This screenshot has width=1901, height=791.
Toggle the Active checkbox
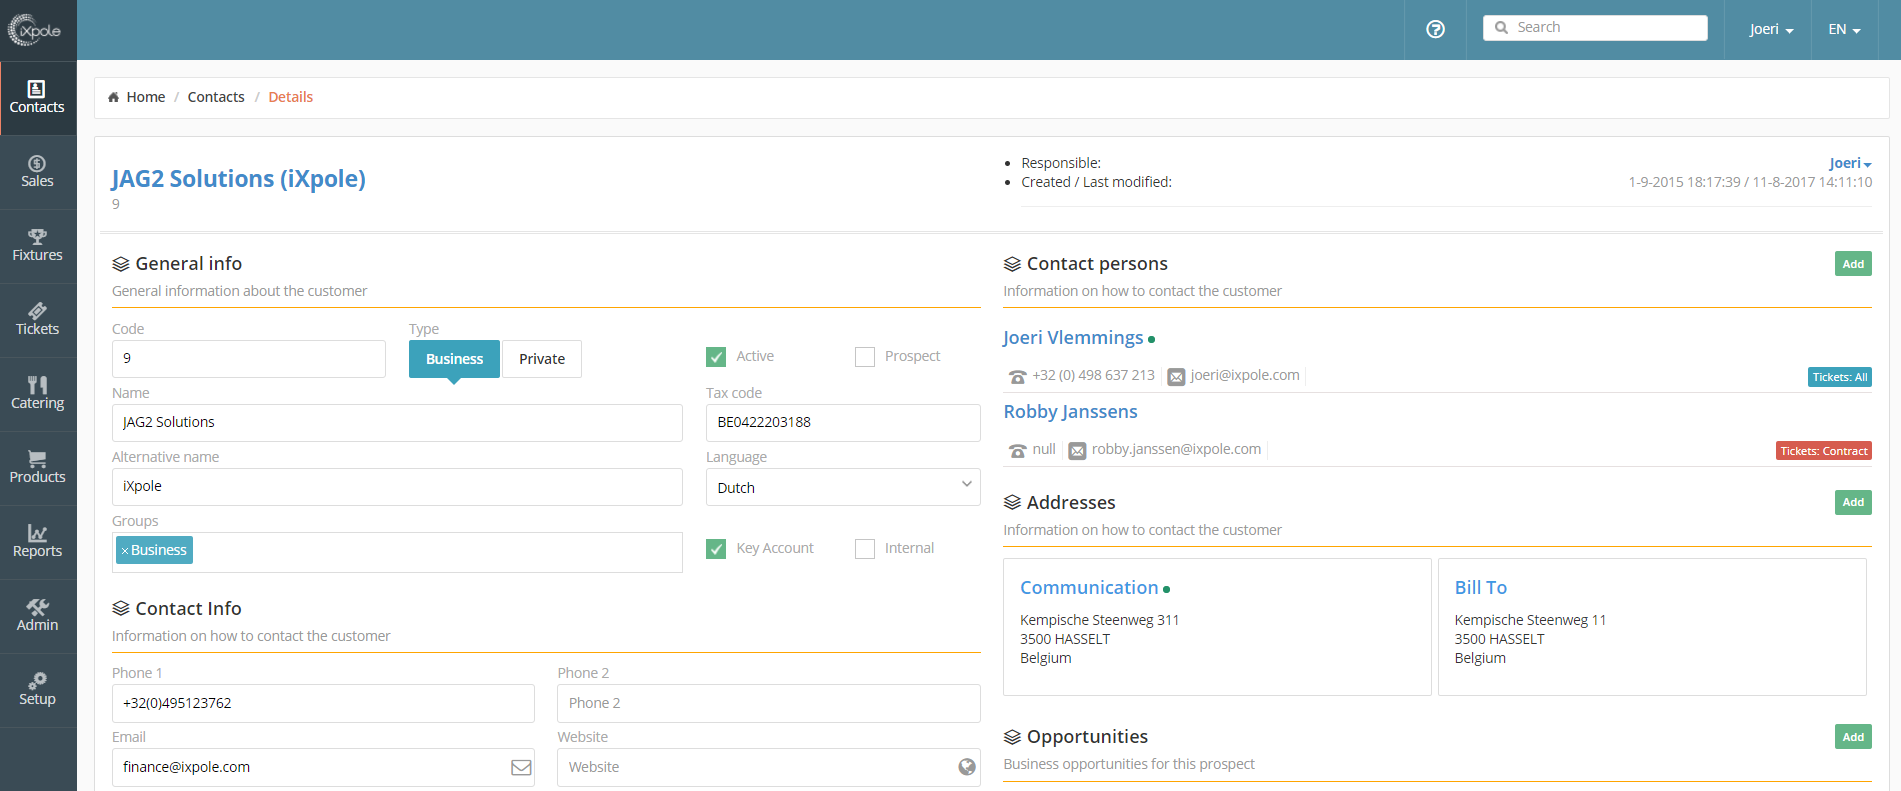click(x=716, y=357)
